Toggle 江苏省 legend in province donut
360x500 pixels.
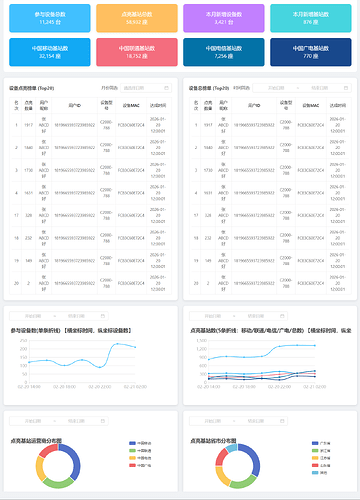[321, 458]
